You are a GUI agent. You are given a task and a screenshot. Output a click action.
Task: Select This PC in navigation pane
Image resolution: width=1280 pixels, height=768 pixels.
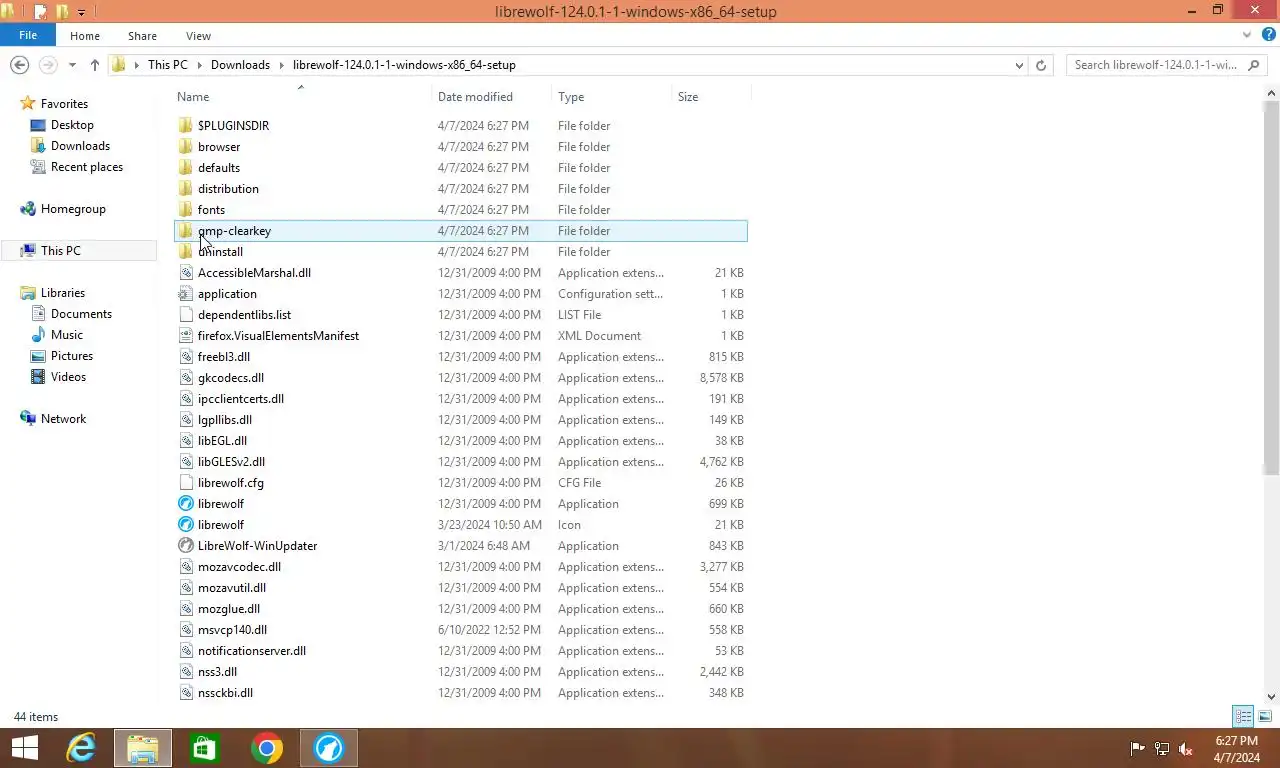[x=61, y=251]
